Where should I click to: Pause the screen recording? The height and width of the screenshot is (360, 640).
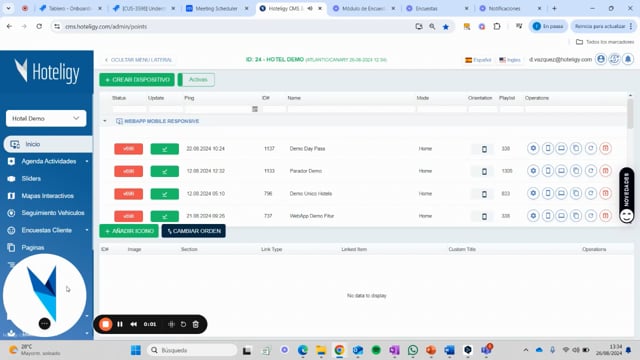point(120,324)
